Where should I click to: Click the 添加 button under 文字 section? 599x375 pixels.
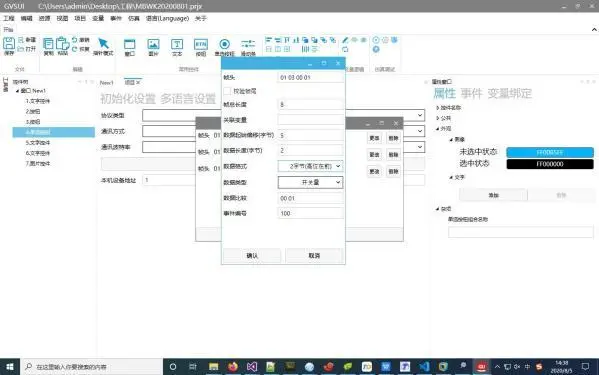pos(493,195)
